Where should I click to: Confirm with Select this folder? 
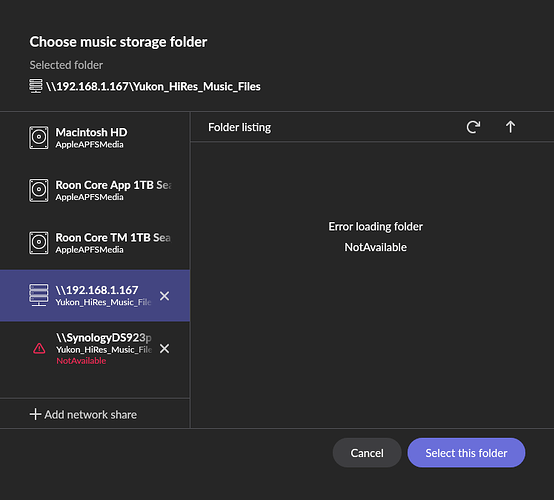pyautogui.click(x=466, y=453)
